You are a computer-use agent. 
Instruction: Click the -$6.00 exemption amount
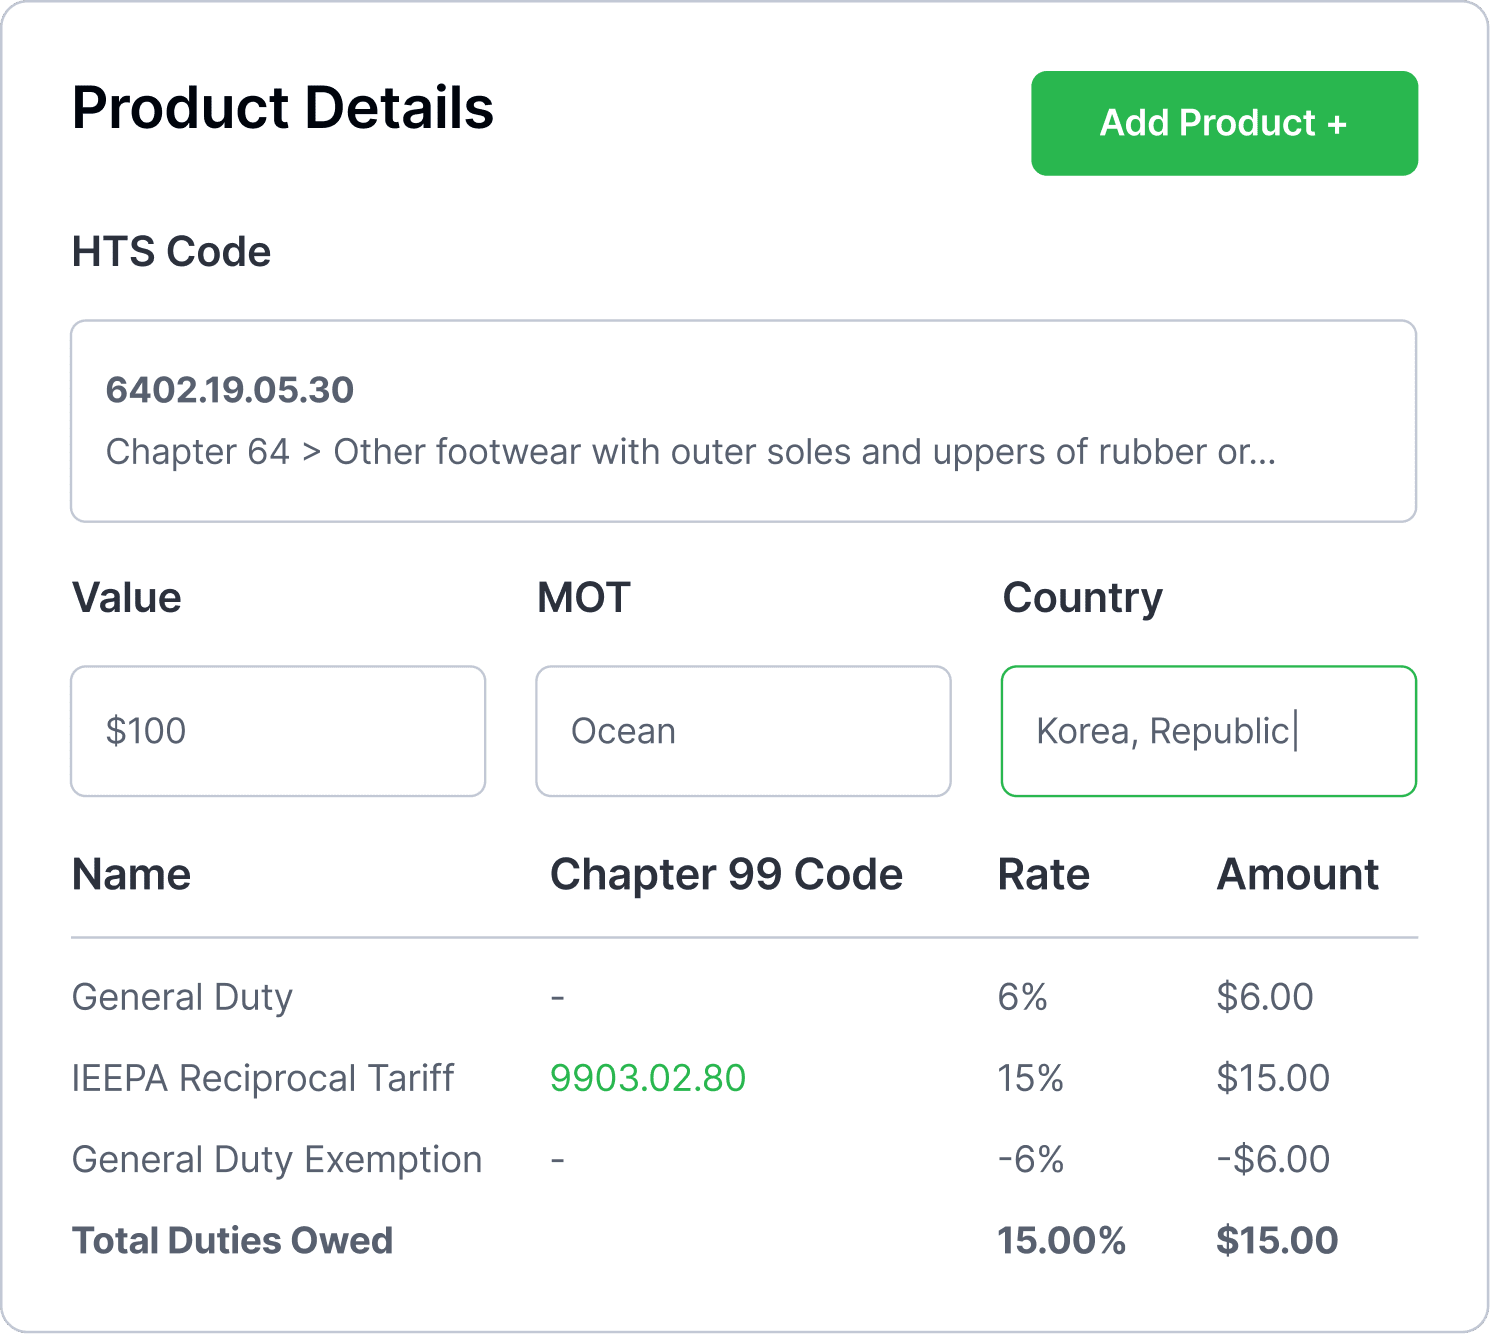coord(1273,1159)
